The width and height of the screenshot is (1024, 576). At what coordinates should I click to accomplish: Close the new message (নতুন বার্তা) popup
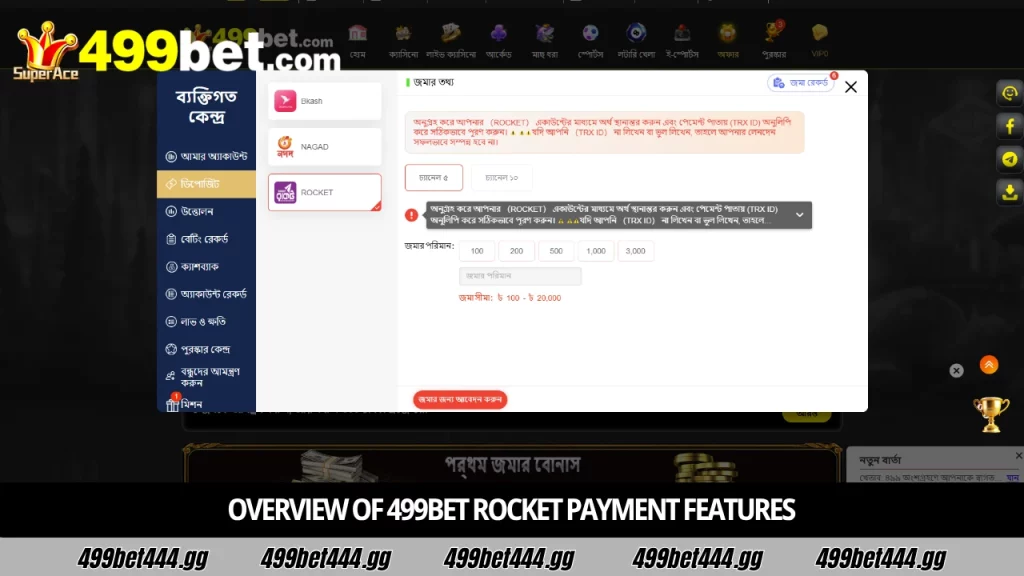[1019, 455]
